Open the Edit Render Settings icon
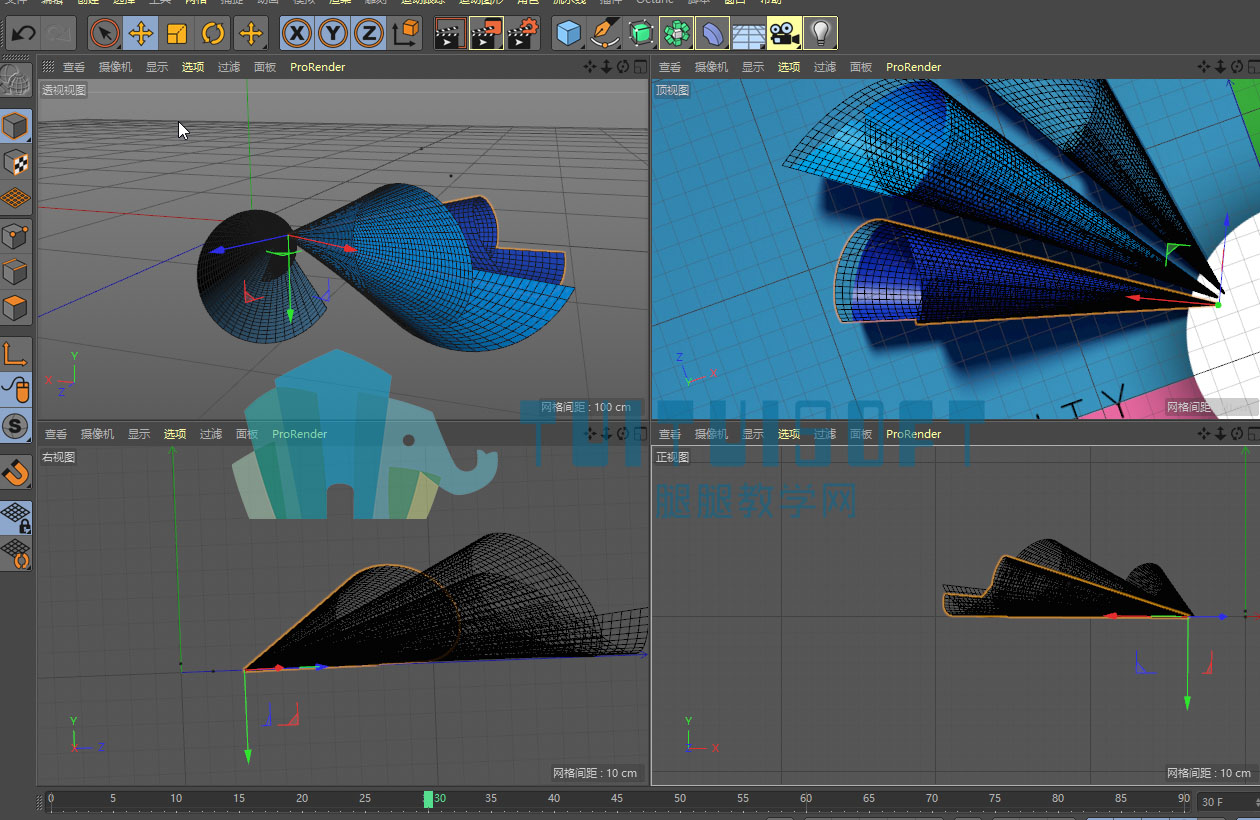 (x=523, y=33)
